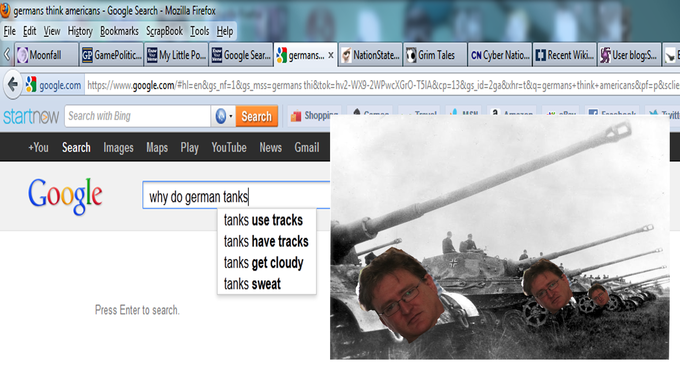
Task: Click the orange Search button
Action: click(257, 116)
